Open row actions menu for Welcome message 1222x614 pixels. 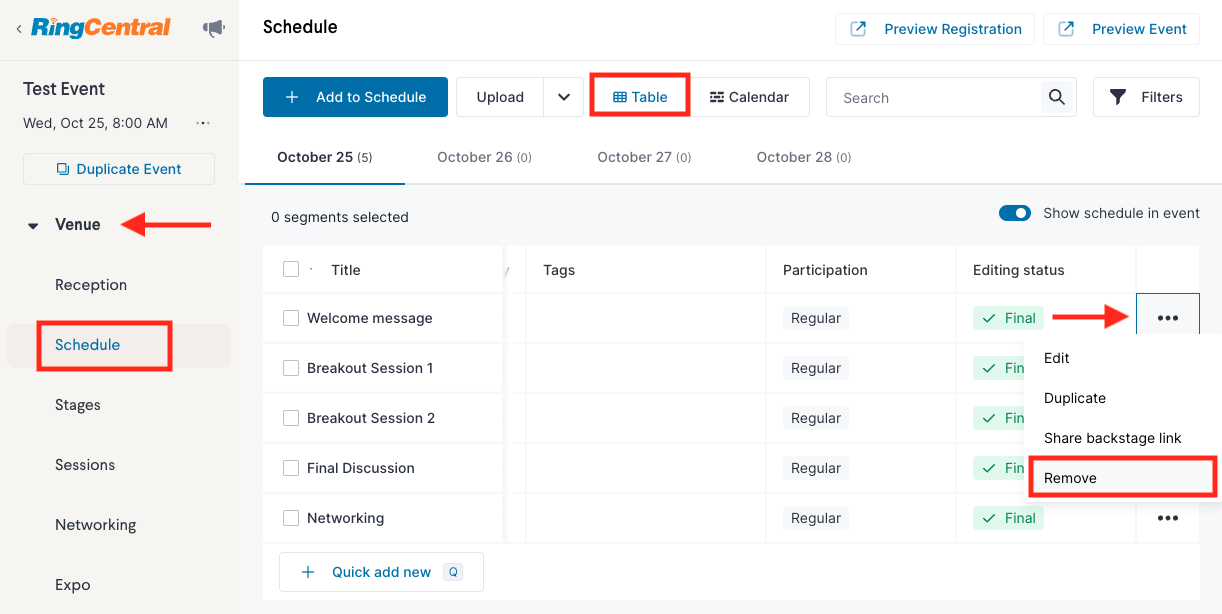point(1167,318)
